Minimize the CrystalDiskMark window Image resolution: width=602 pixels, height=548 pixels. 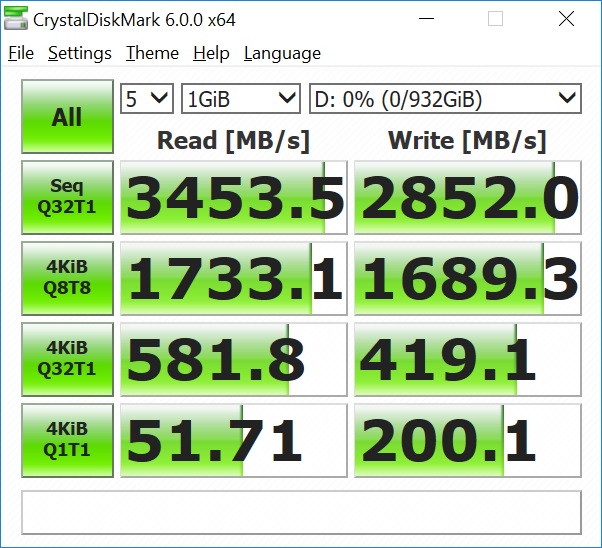point(426,18)
